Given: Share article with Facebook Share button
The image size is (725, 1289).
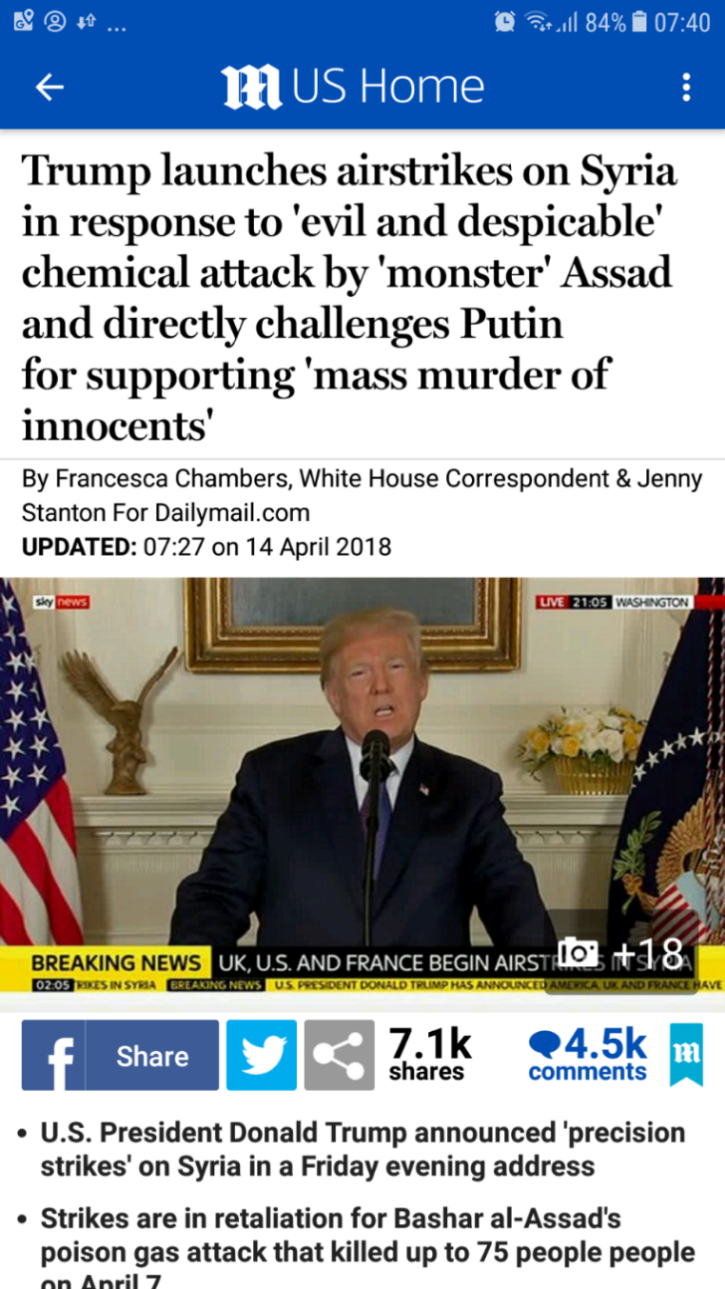Looking at the screenshot, I should pyautogui.click(x=120, y=1055).
